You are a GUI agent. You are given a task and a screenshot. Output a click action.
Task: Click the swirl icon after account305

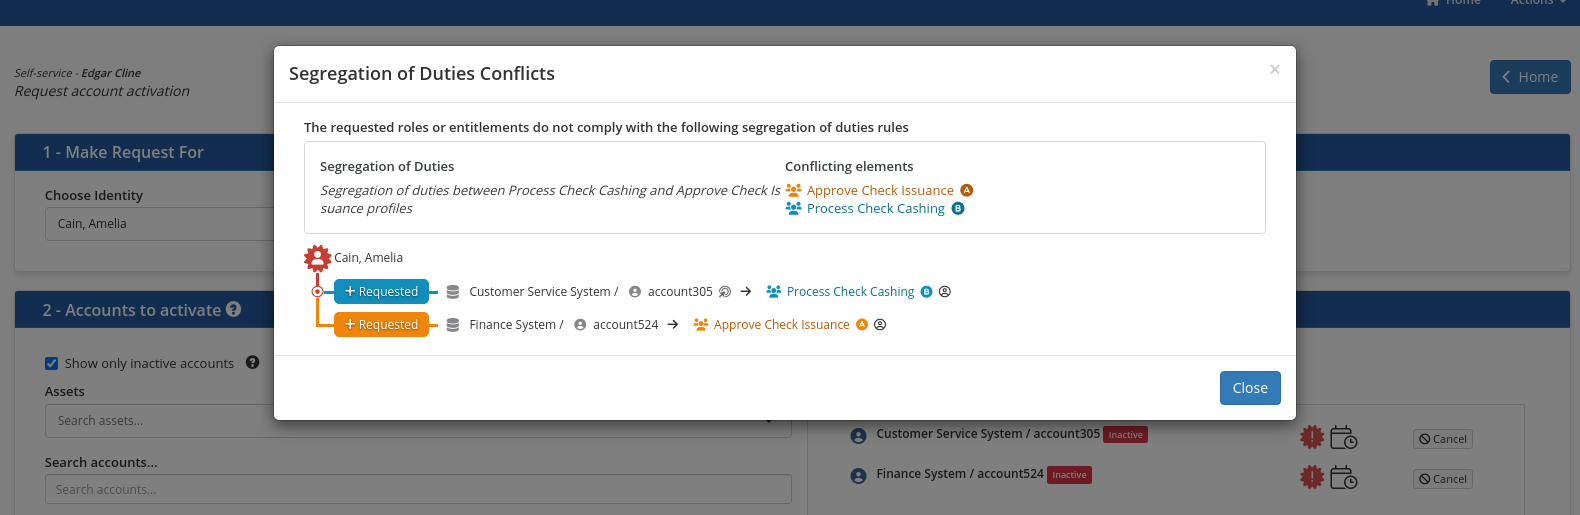[x=725, y=292]
